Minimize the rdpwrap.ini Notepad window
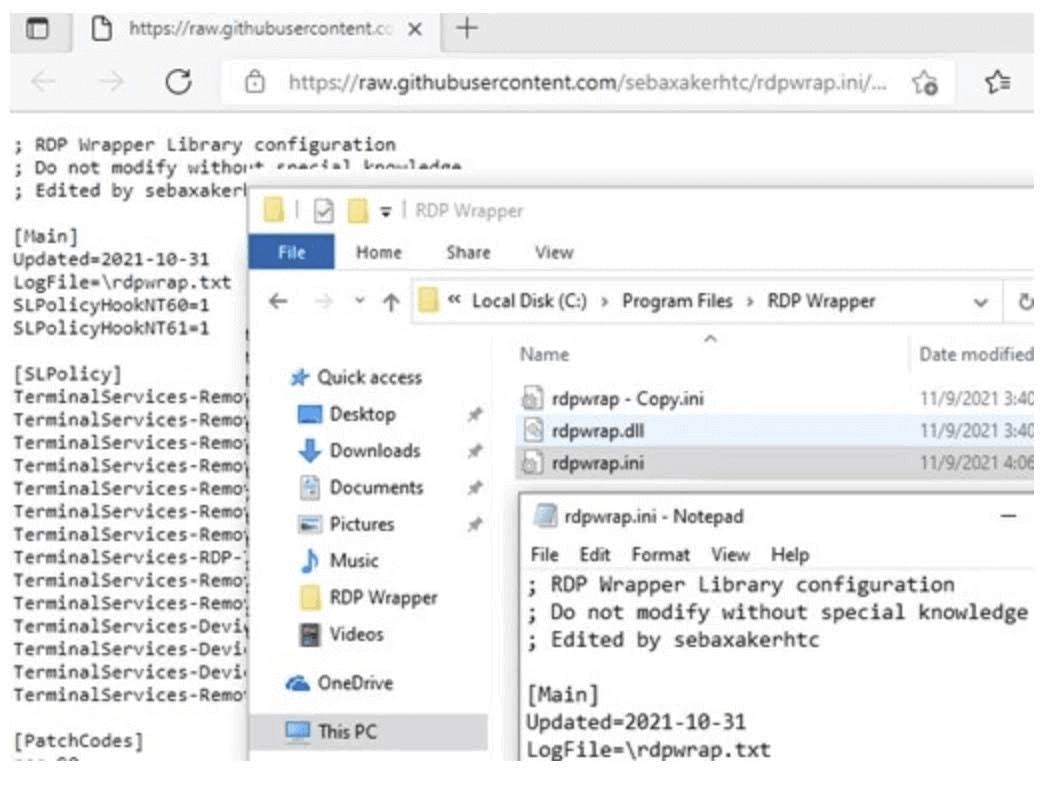The height and width of the screenshot is (786, 1048). (1009, 516)
